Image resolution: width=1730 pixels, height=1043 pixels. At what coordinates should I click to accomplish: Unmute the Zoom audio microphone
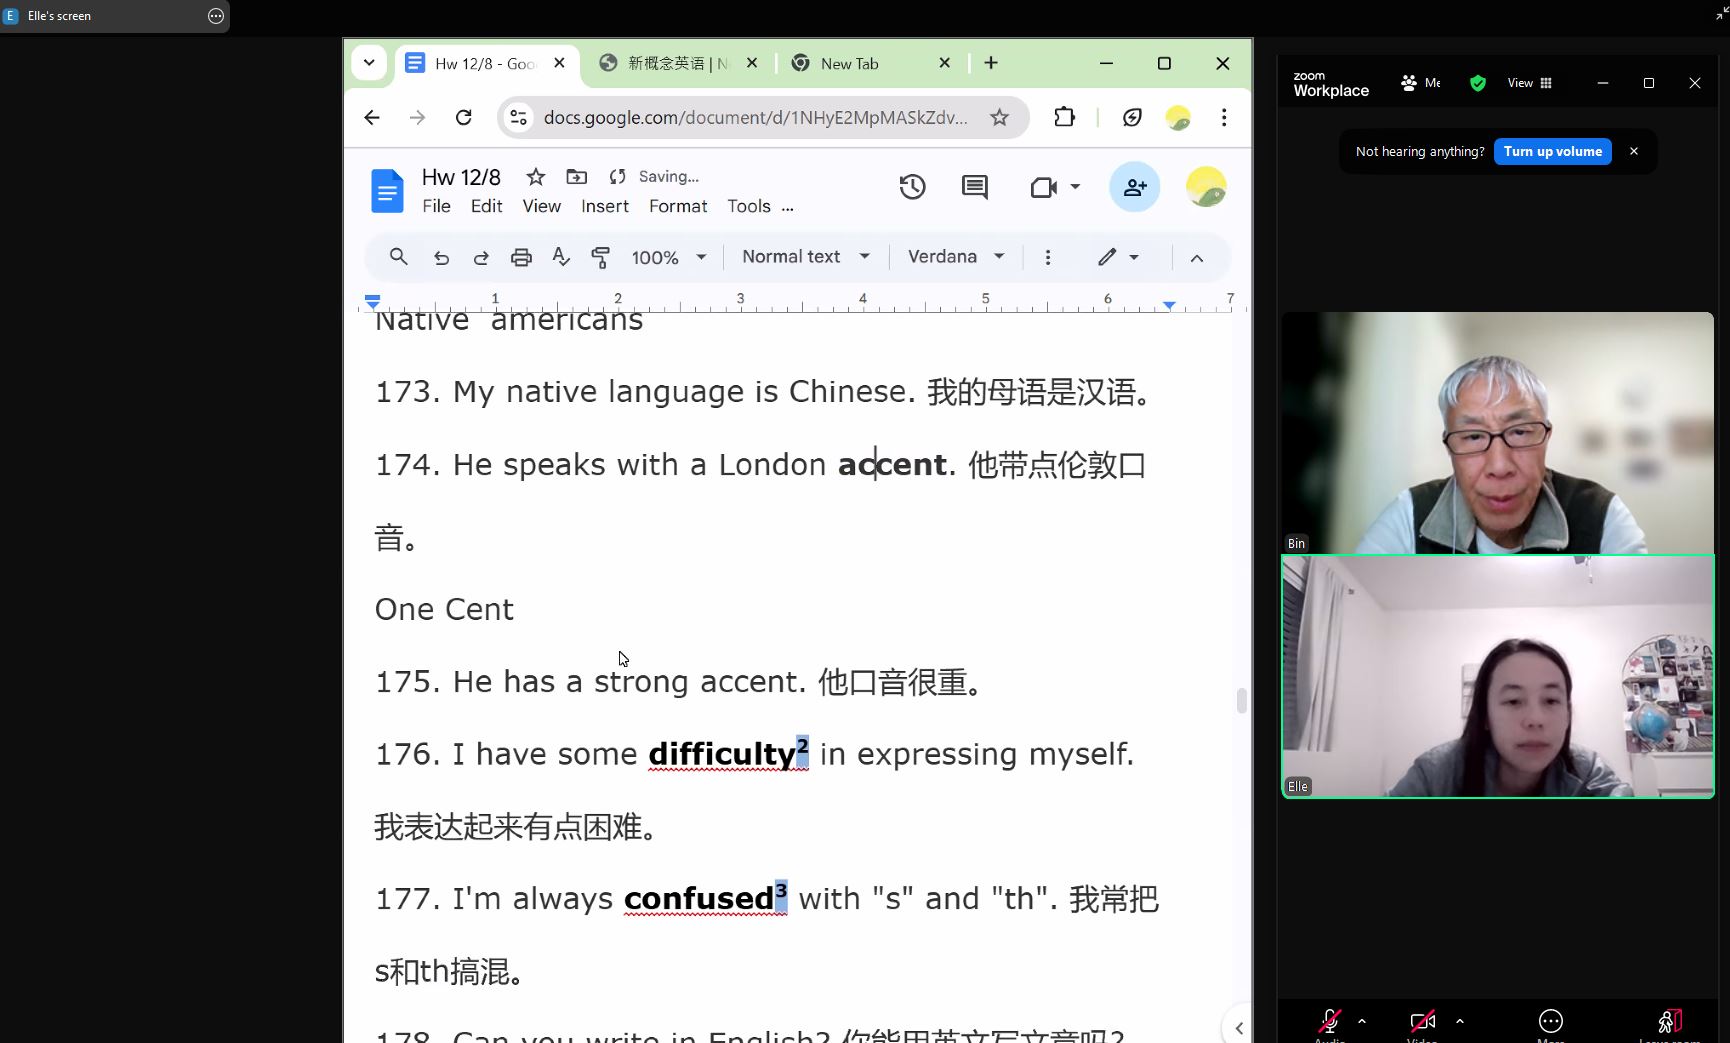[x=1329, y=1021]
